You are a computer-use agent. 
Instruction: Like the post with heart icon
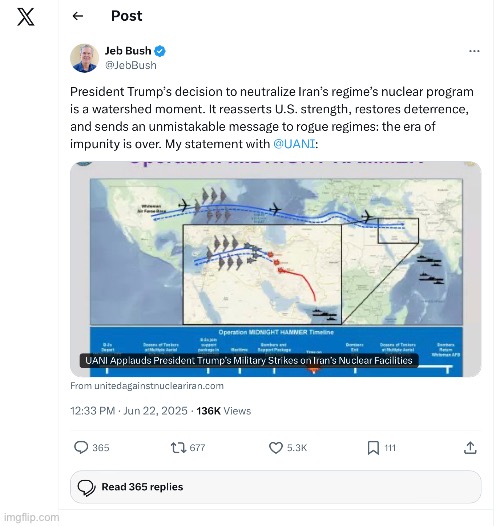coord(276,448)
